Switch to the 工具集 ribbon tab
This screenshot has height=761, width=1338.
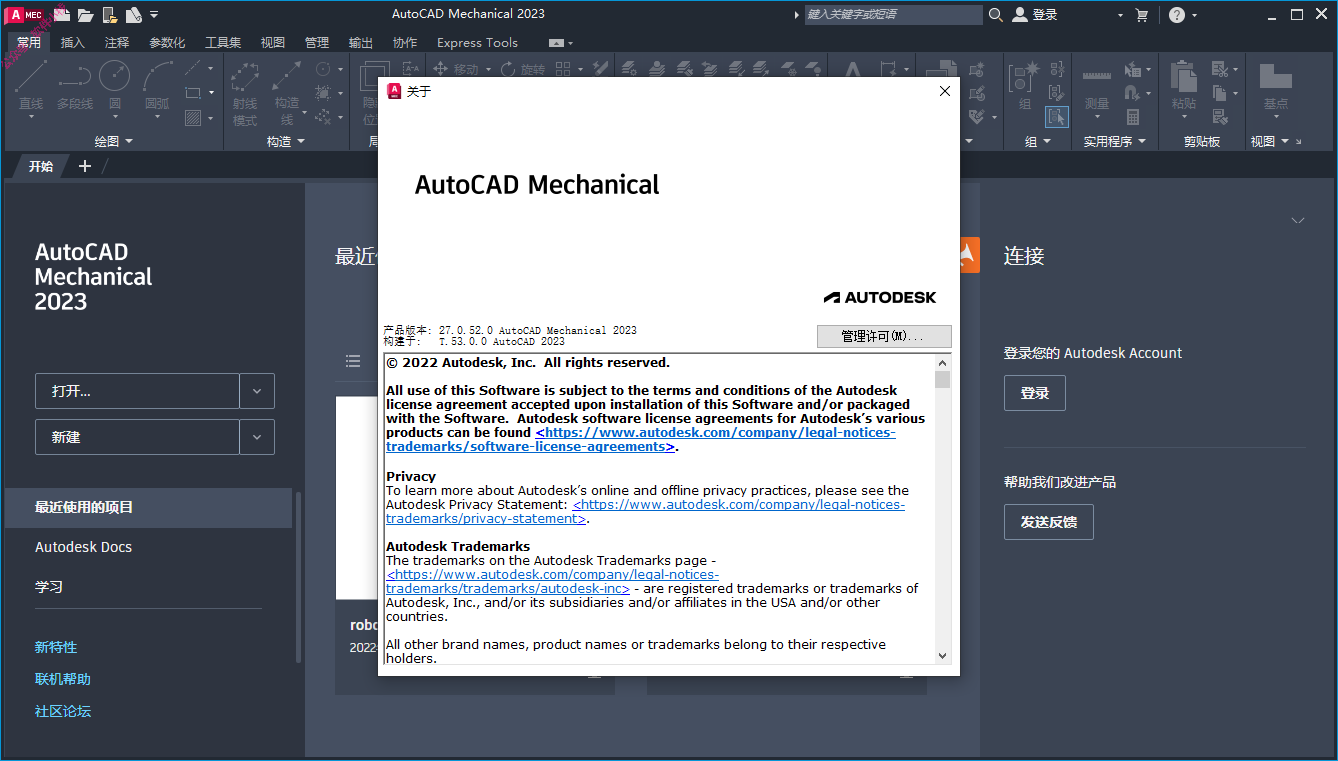click(x=223, y=42)
